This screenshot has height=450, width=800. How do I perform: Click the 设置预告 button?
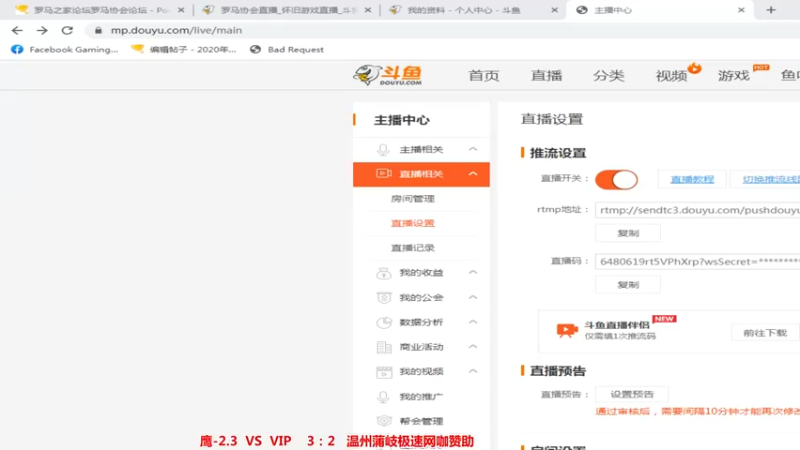click(632, 394)
